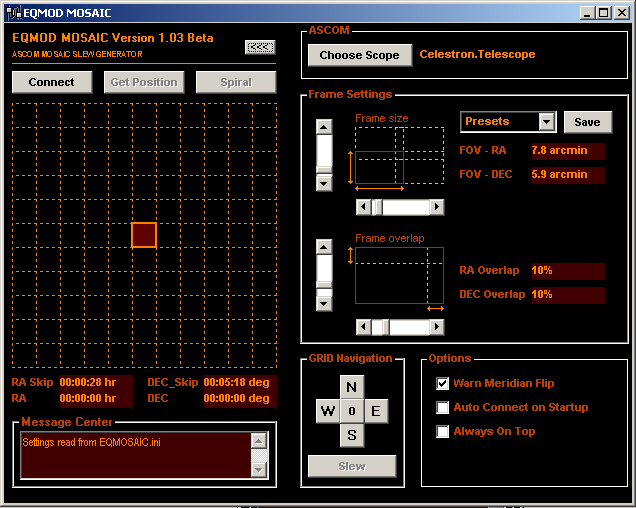
Task: Enable Always On Top option
Action: [443, 431]
